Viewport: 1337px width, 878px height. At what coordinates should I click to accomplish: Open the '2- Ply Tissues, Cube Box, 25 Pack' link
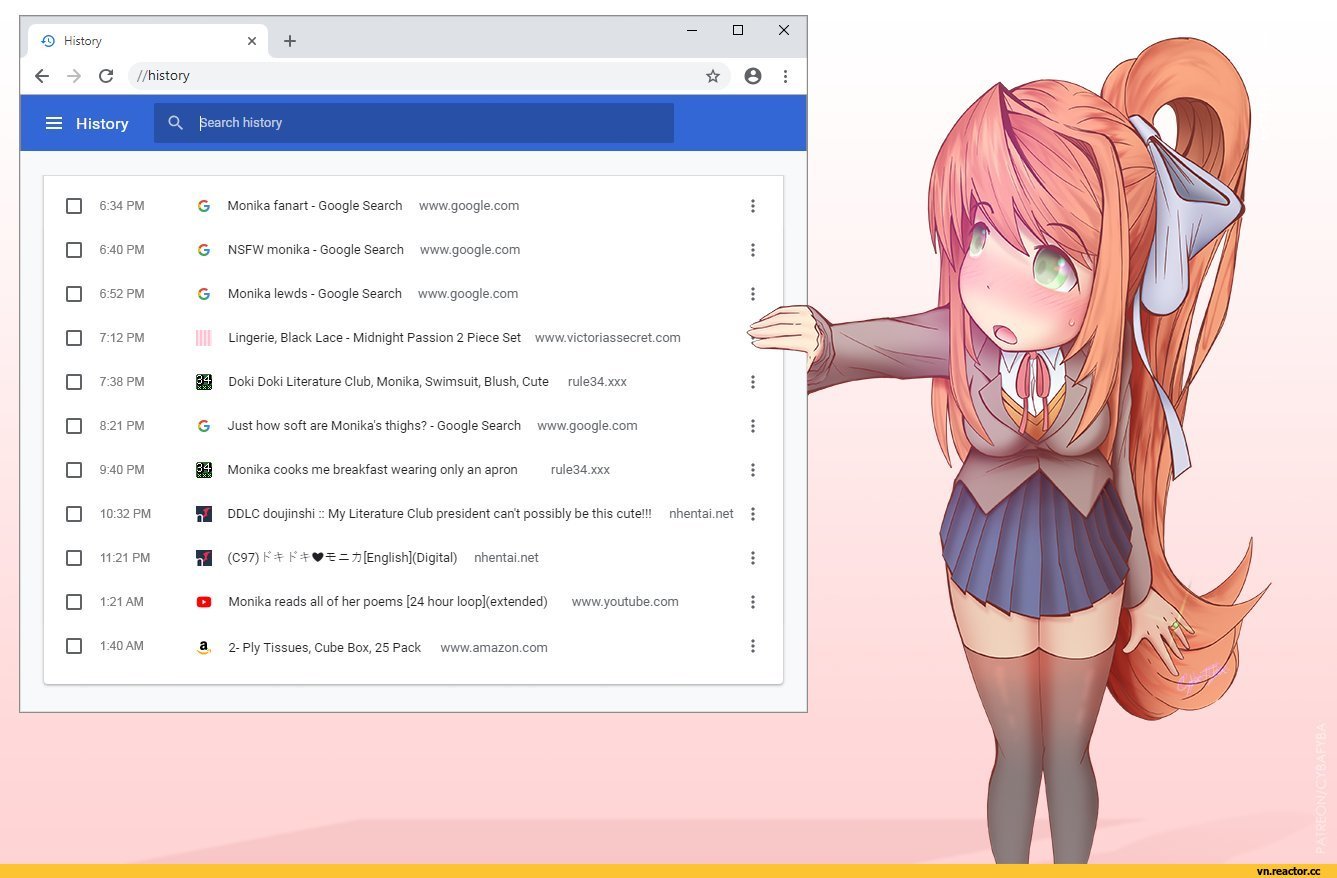(x=325, y=648)
